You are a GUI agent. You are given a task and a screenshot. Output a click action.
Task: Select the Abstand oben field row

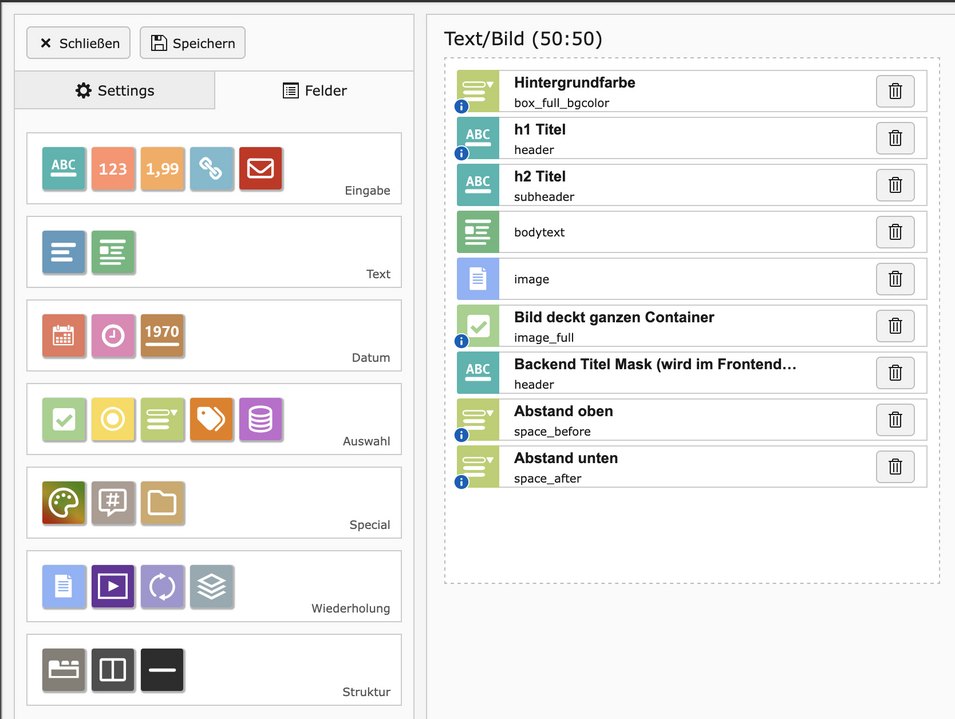point(692,419)
